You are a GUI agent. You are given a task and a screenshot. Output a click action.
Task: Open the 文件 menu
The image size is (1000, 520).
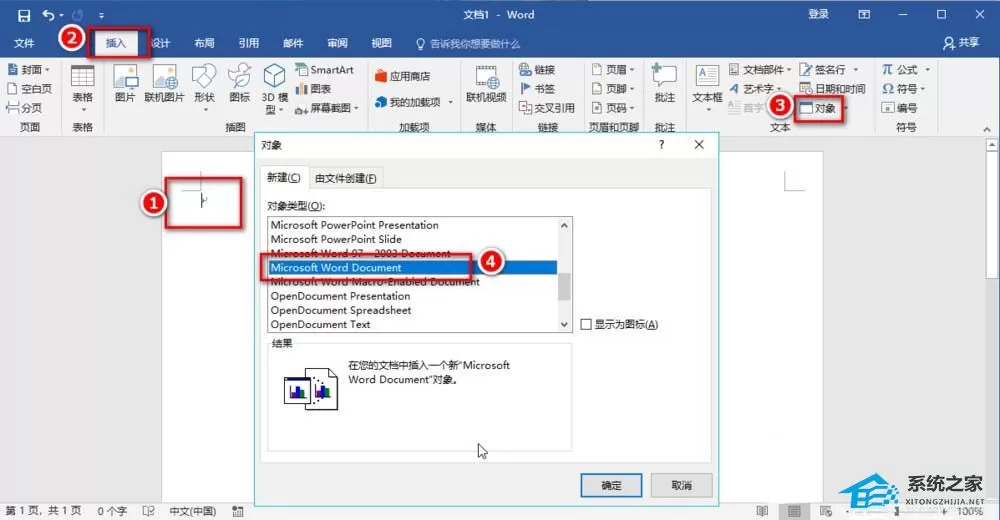(x=24, y=43)
